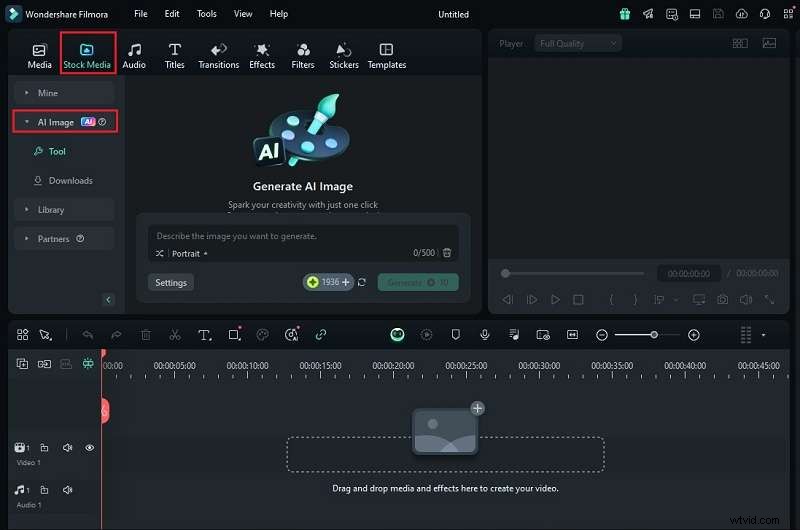Click the microphone voiceover record icon
This screenshot has height=530, width=800.
click(484, 335)
